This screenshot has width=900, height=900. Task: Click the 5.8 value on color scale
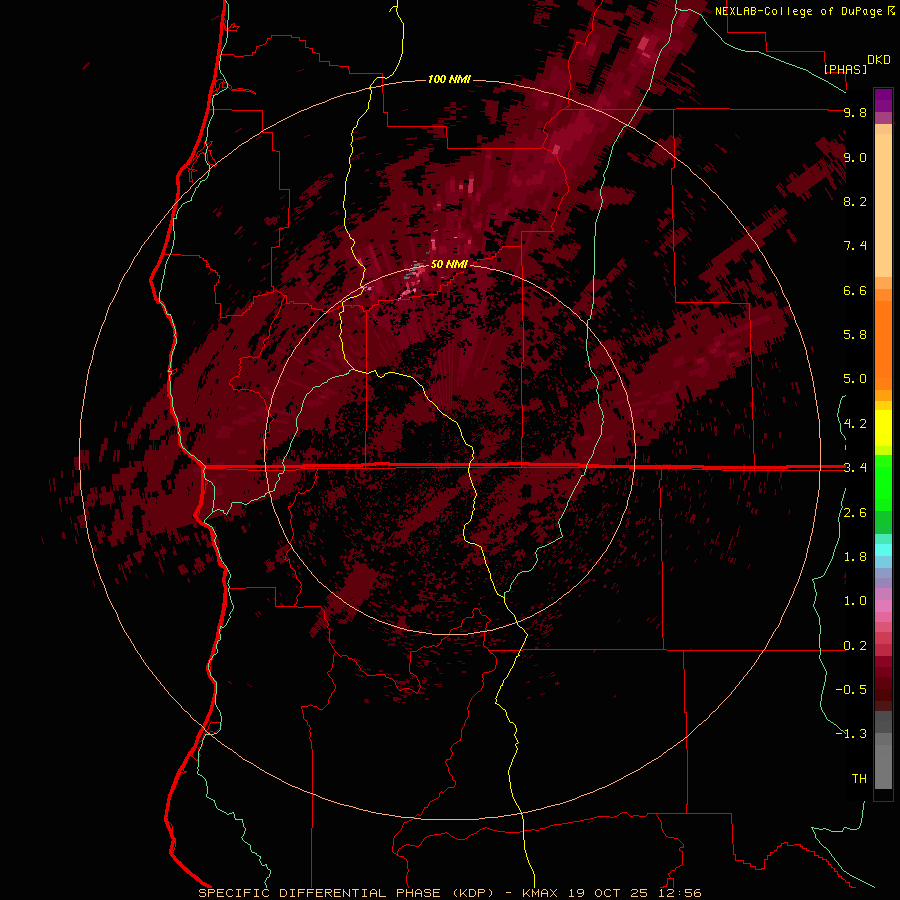(855, 335)
